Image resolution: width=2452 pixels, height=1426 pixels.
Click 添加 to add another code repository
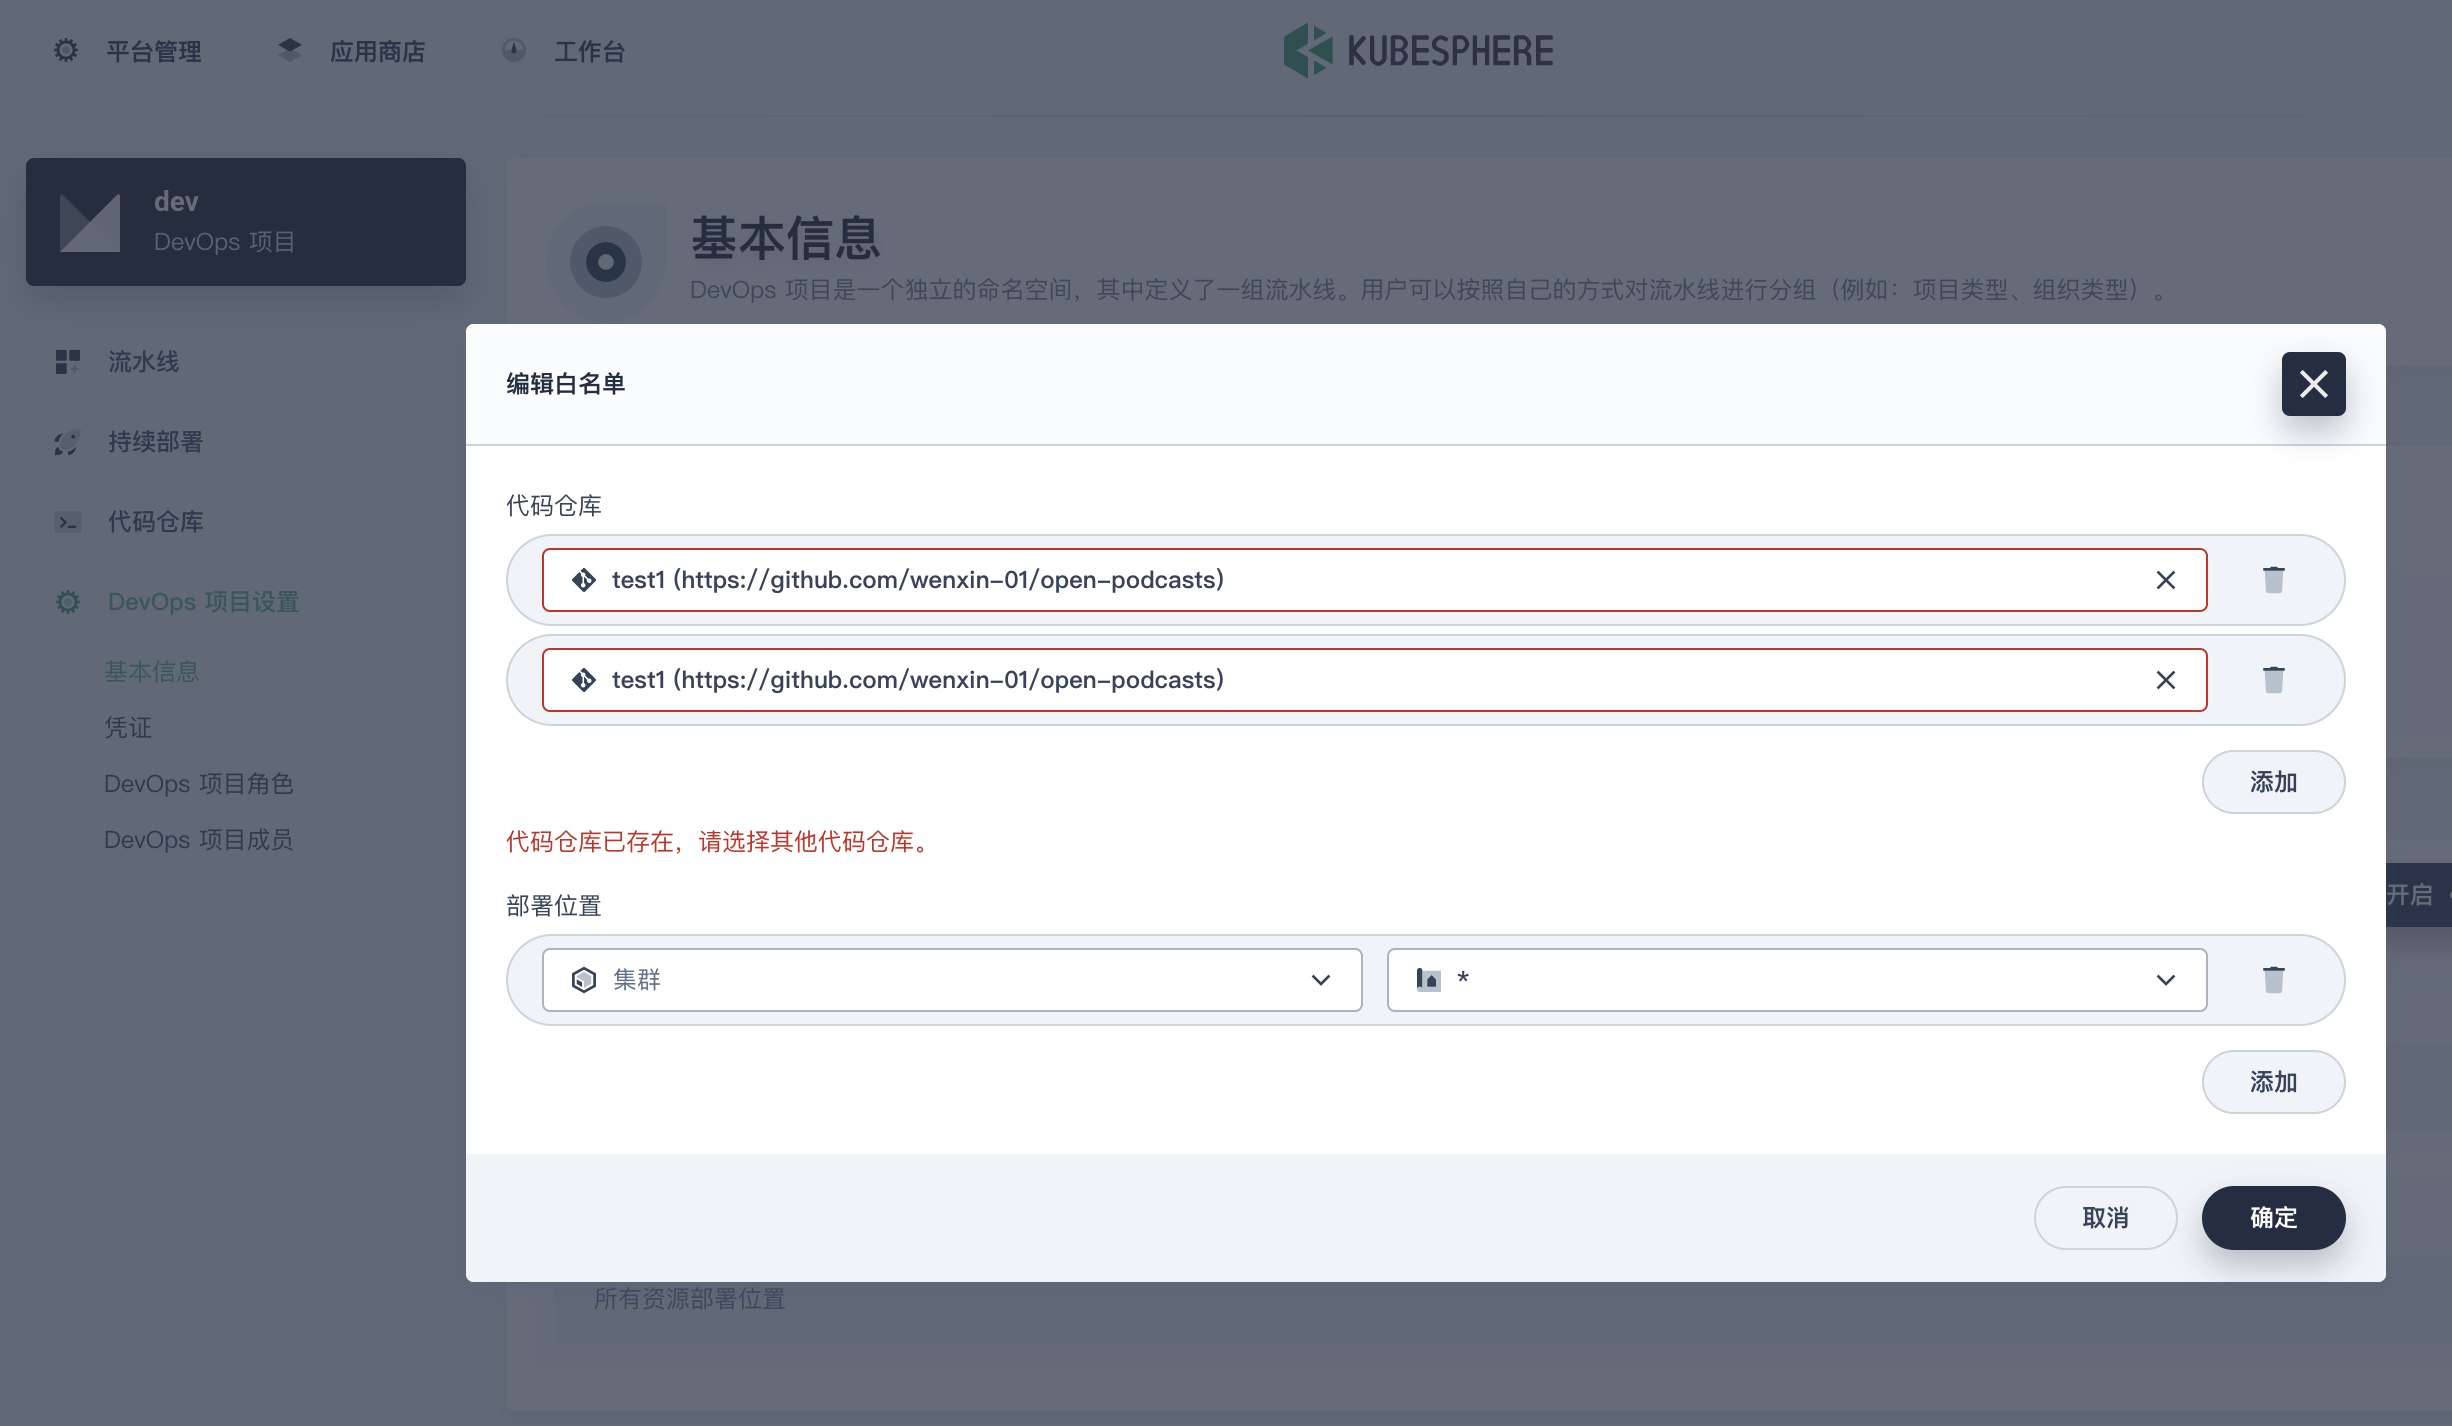(x=2274, y=782)
